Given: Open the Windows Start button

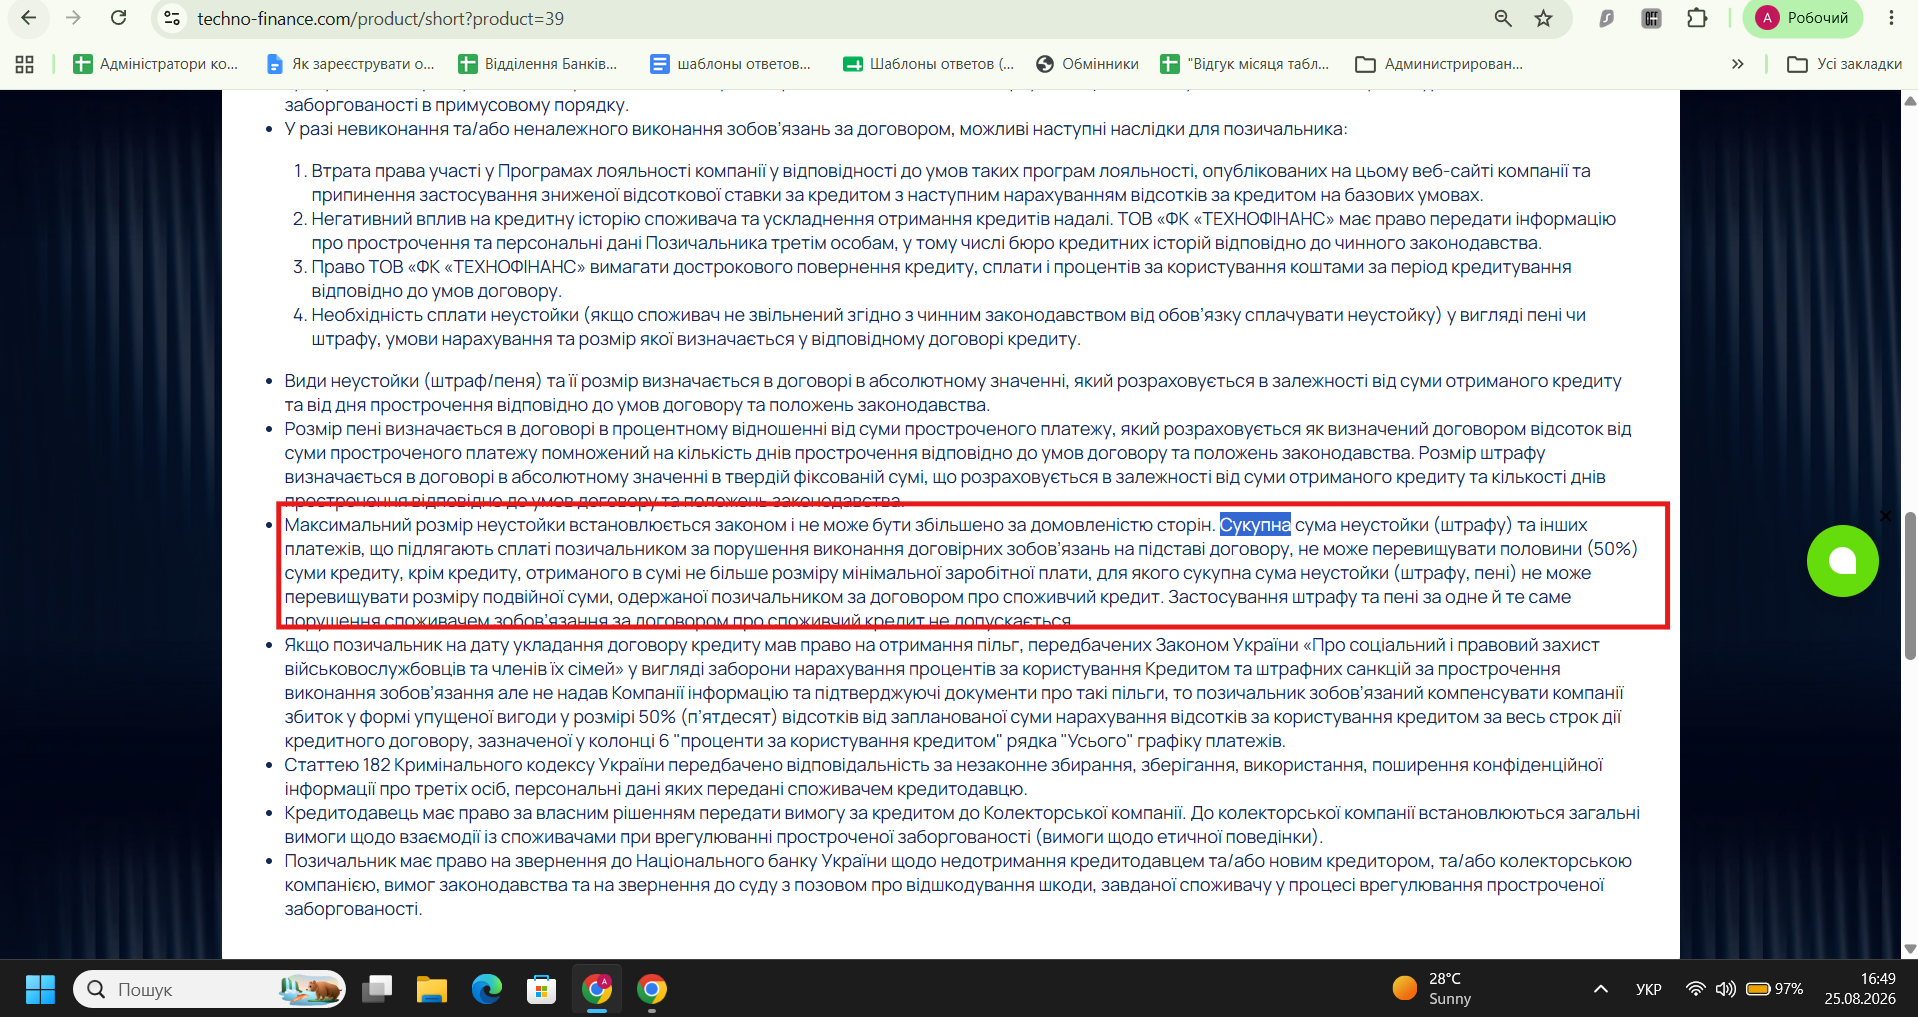Looking at the screenshot, I should (40, 989).
